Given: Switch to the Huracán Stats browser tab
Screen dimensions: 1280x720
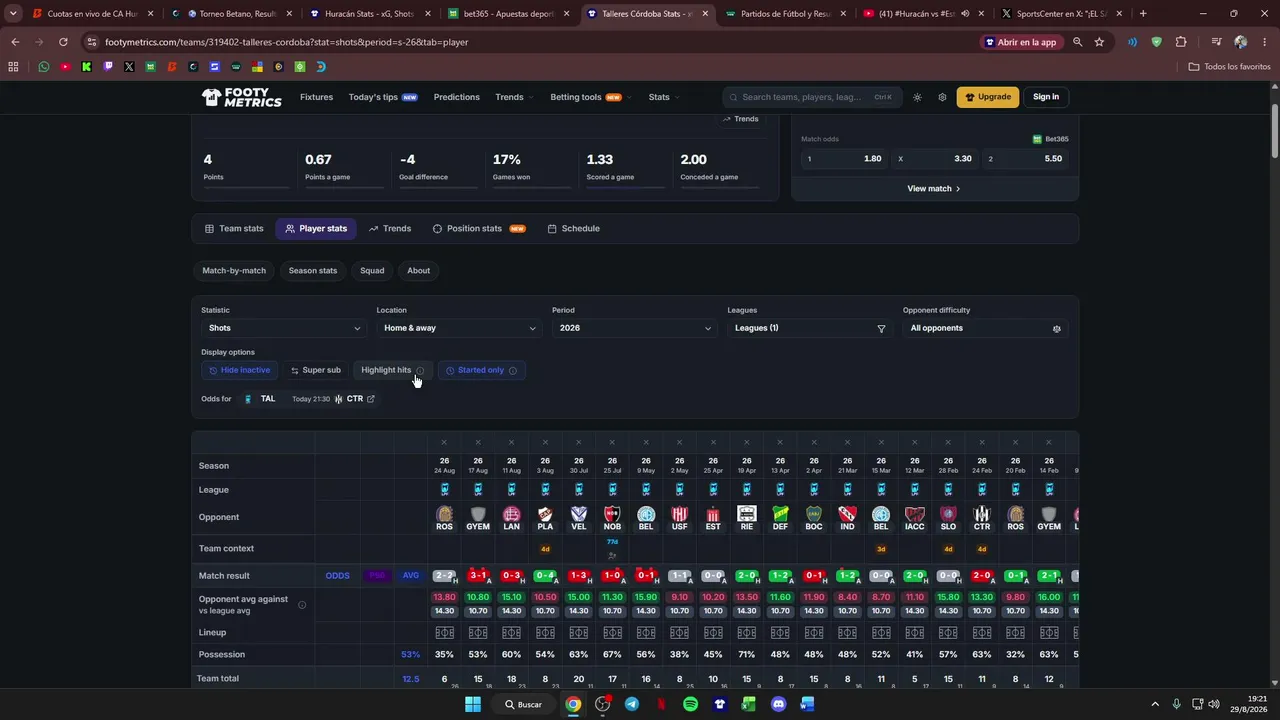Looking at the screenshot, I should click(370, 14).
